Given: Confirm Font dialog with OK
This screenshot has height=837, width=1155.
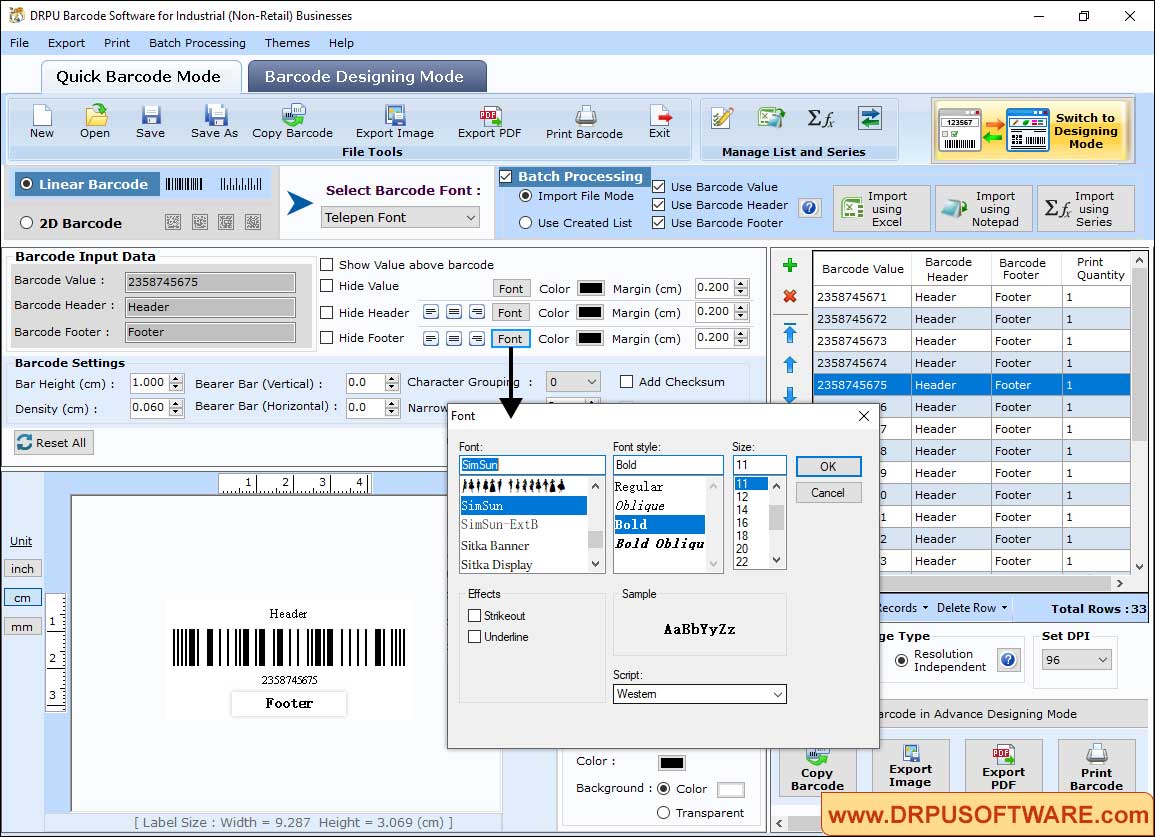Looking at the screenshot, I should [829, 466].
